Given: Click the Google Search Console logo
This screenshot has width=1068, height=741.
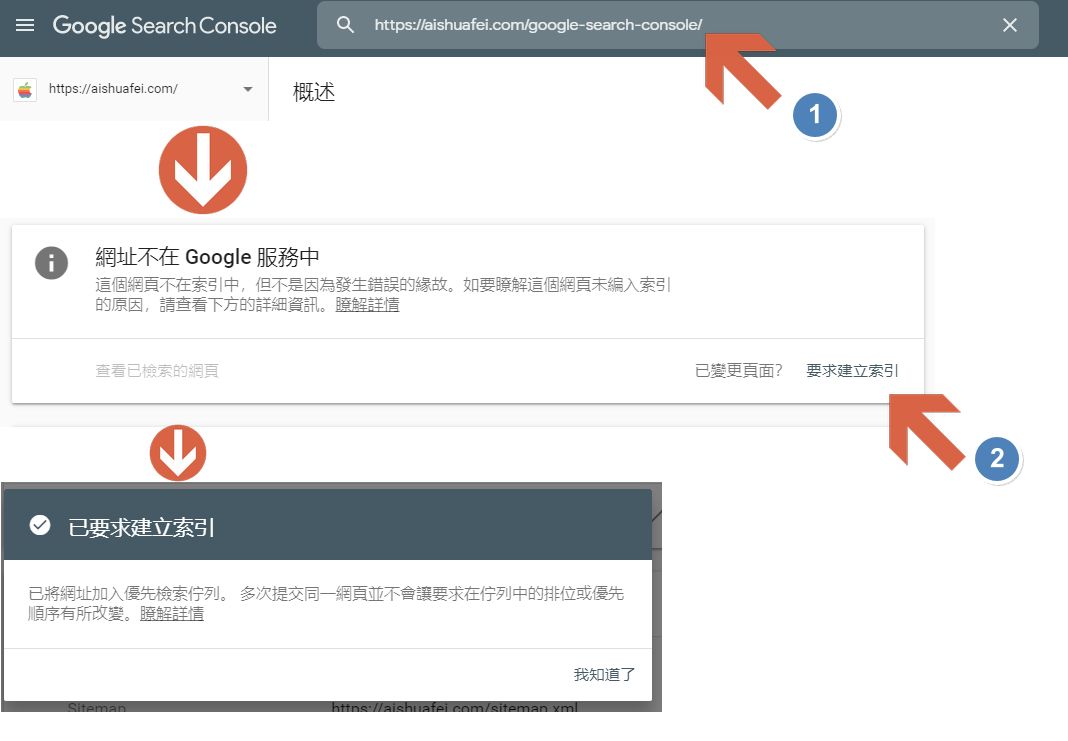Looking at the screenshot, I should tap(164, 26).
